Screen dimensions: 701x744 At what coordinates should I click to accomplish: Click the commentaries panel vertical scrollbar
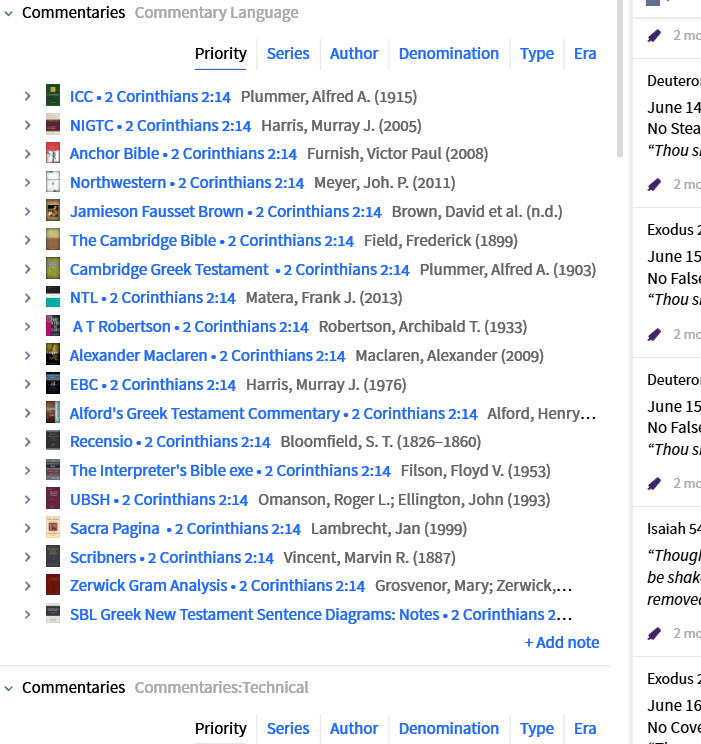[619, 78]
